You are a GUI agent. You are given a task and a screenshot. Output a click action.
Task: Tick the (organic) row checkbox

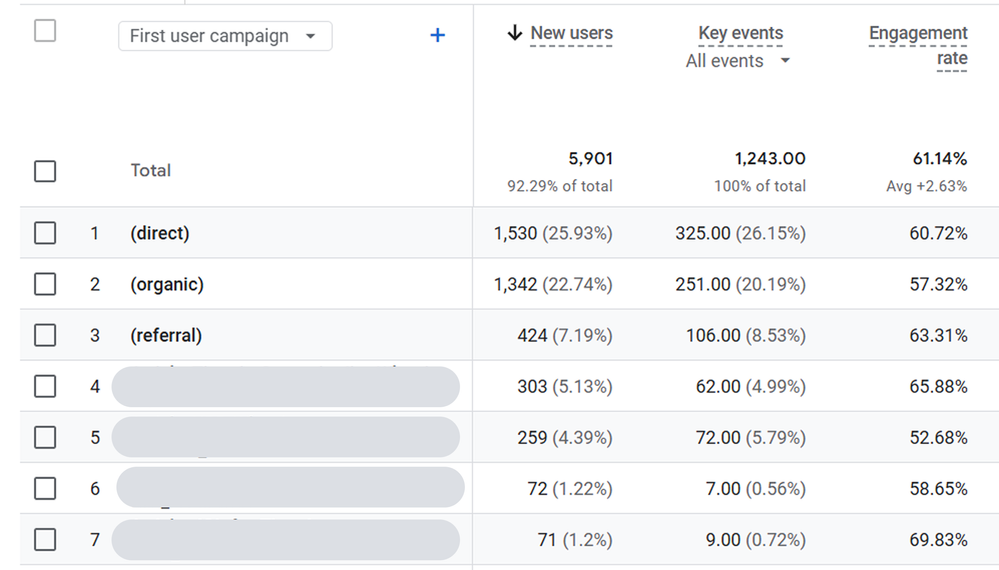tap(45, 284)
